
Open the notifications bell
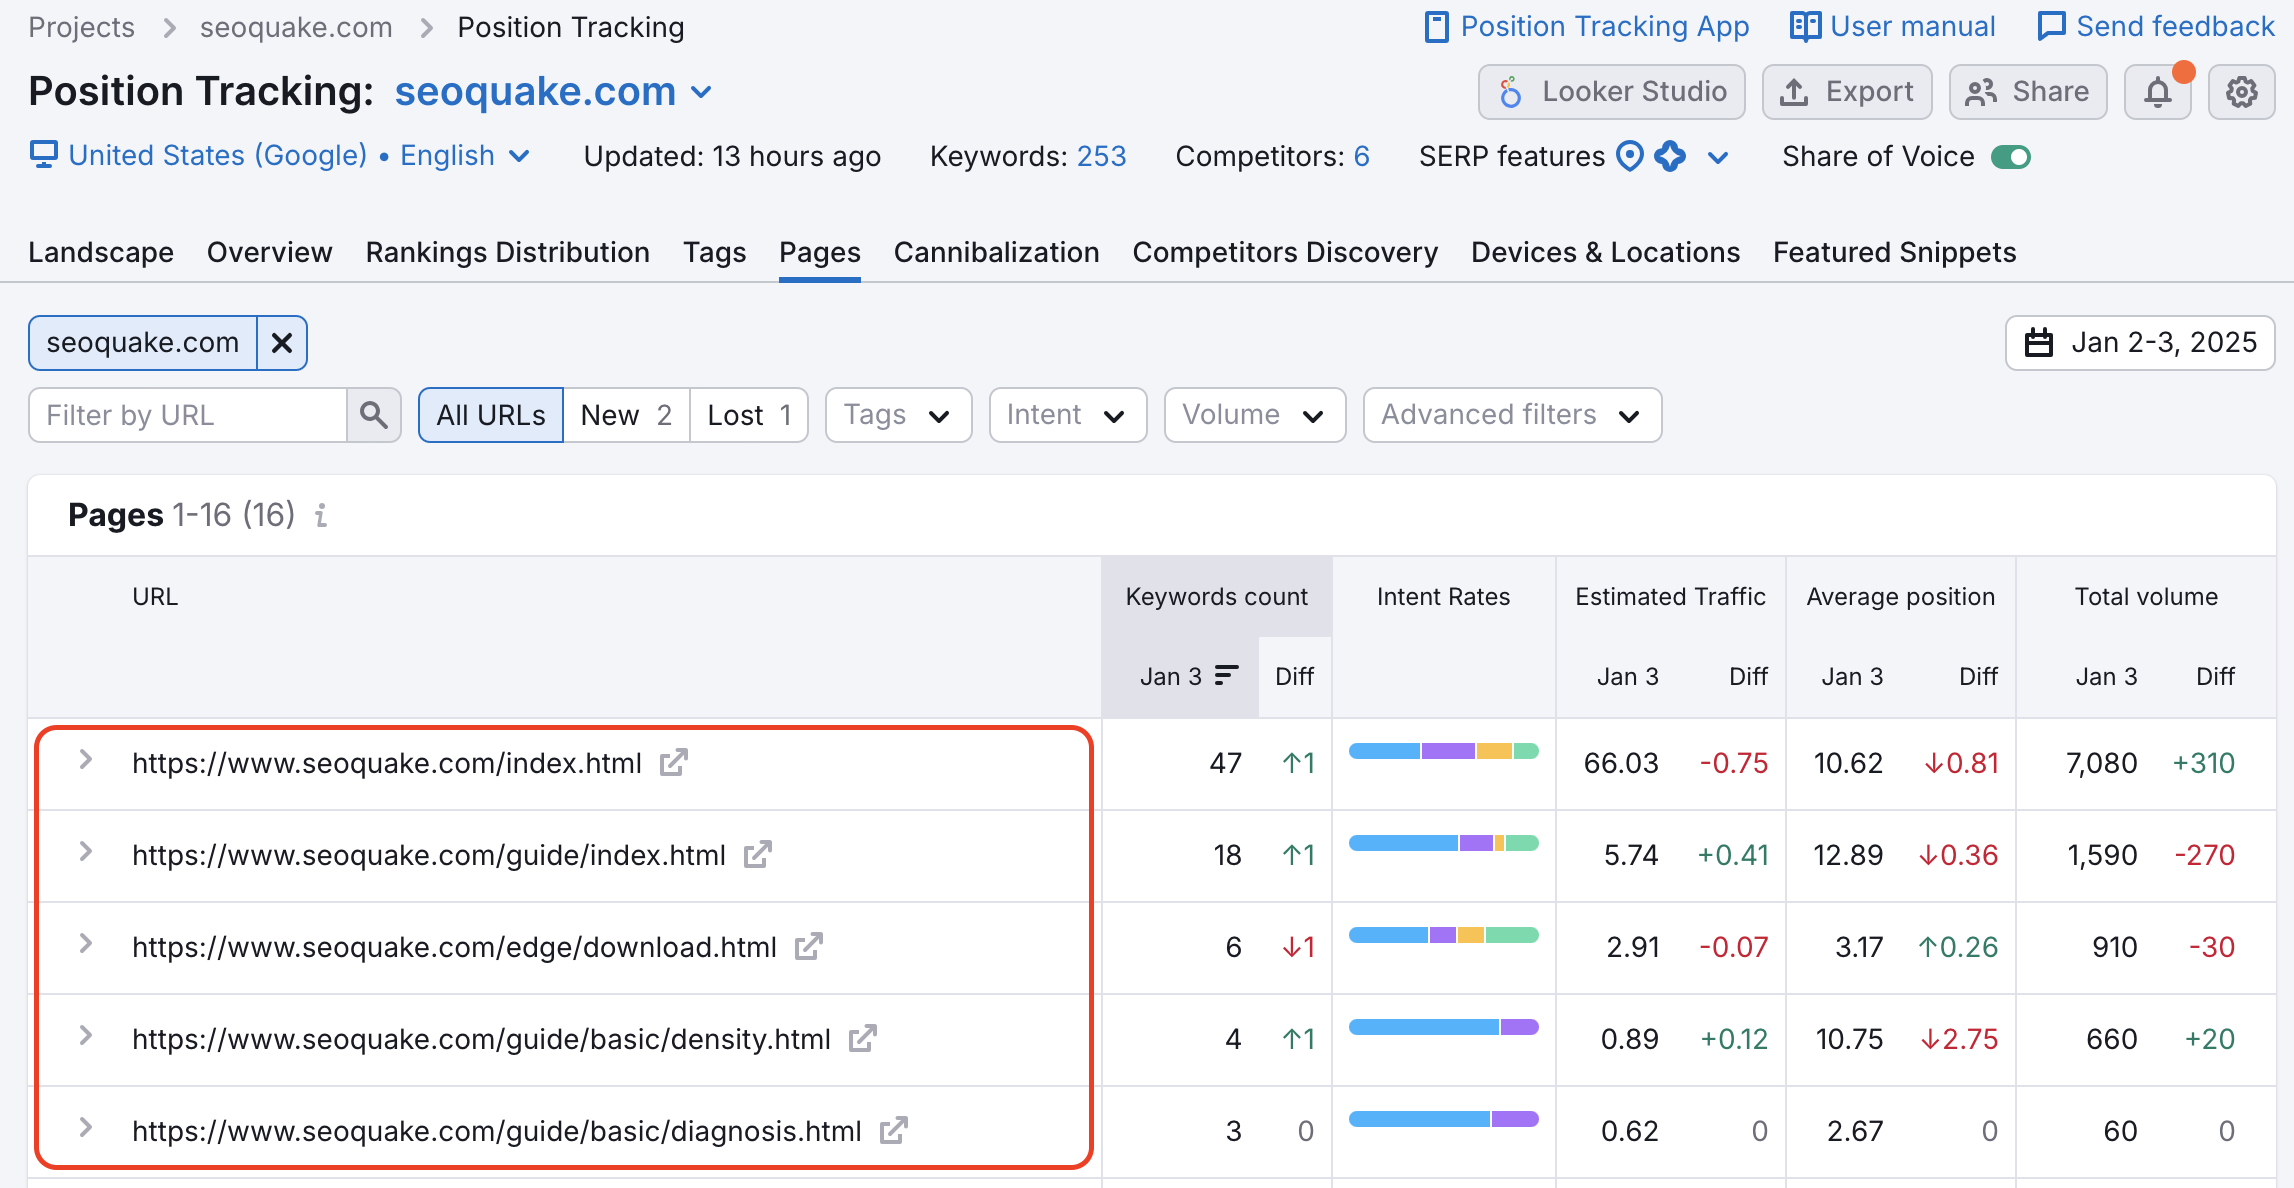2157,91
